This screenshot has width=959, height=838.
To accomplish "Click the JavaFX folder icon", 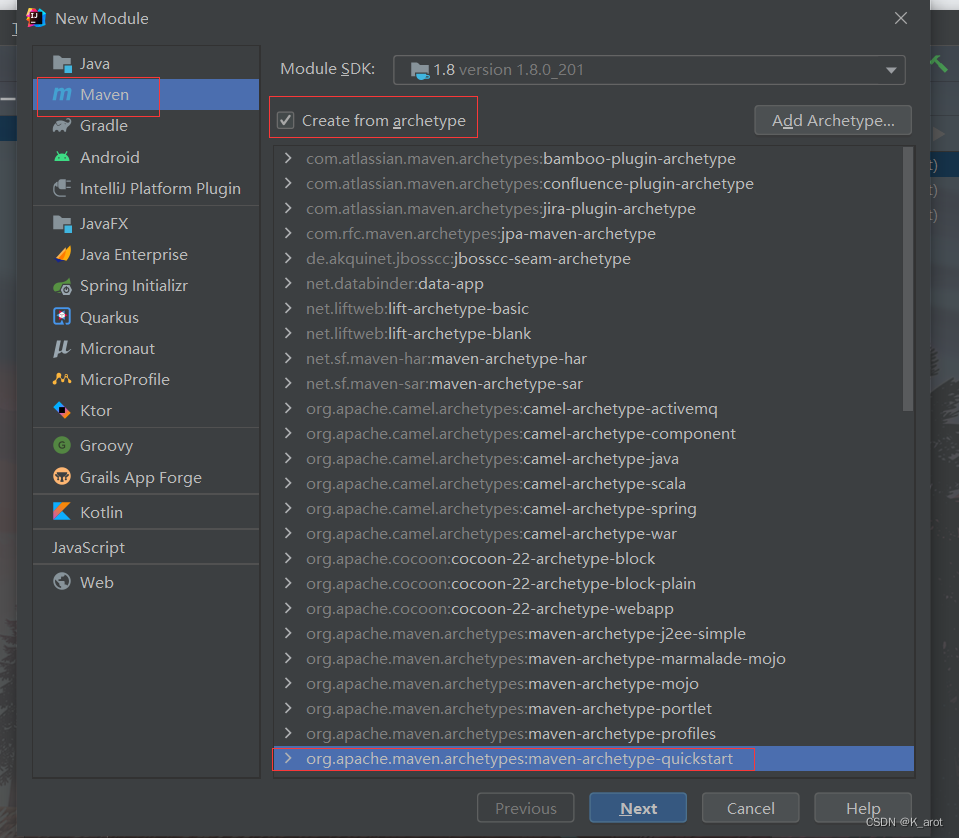I will [x=62, y=224].
